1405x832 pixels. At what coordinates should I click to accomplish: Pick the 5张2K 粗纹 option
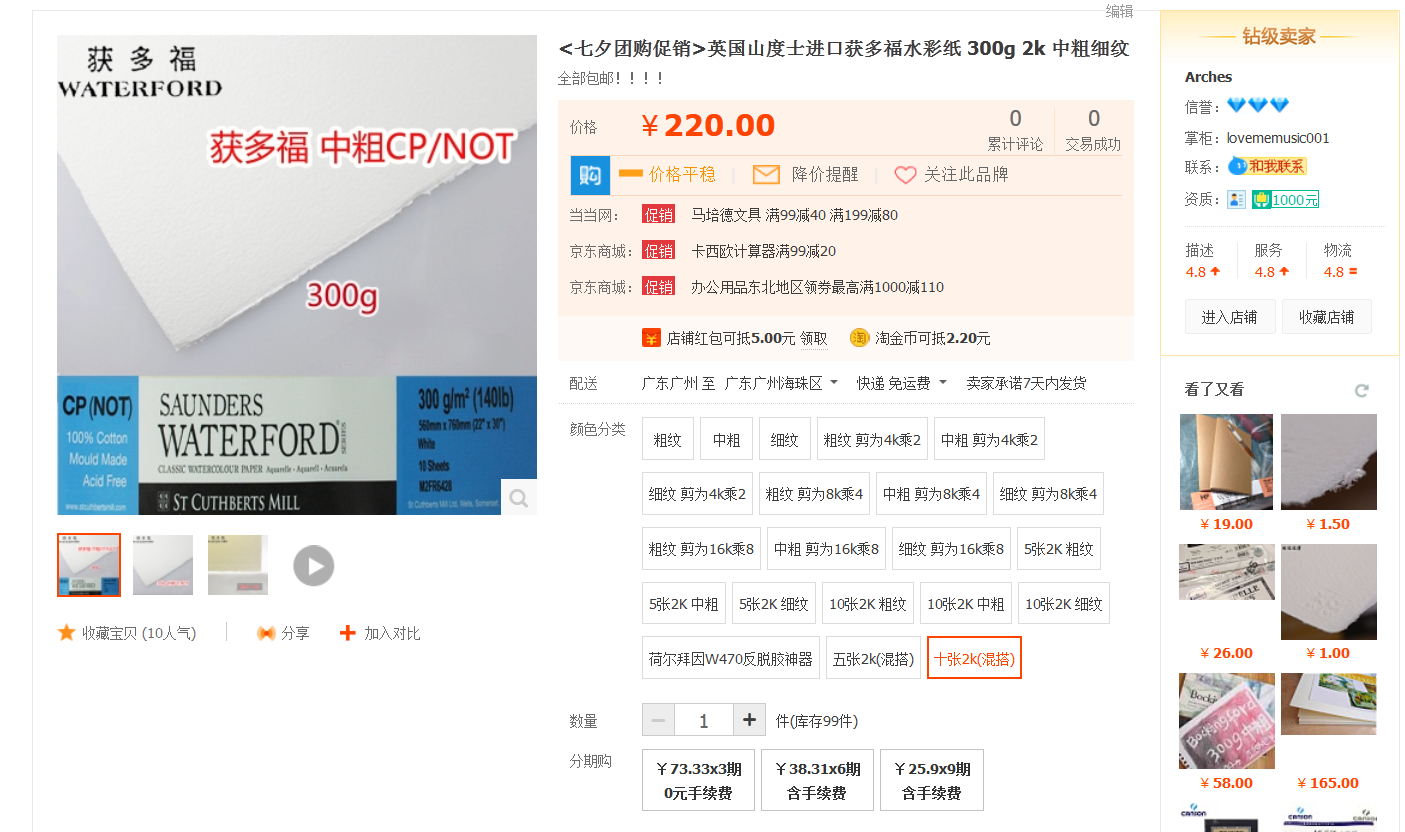tap(1059, 549)
